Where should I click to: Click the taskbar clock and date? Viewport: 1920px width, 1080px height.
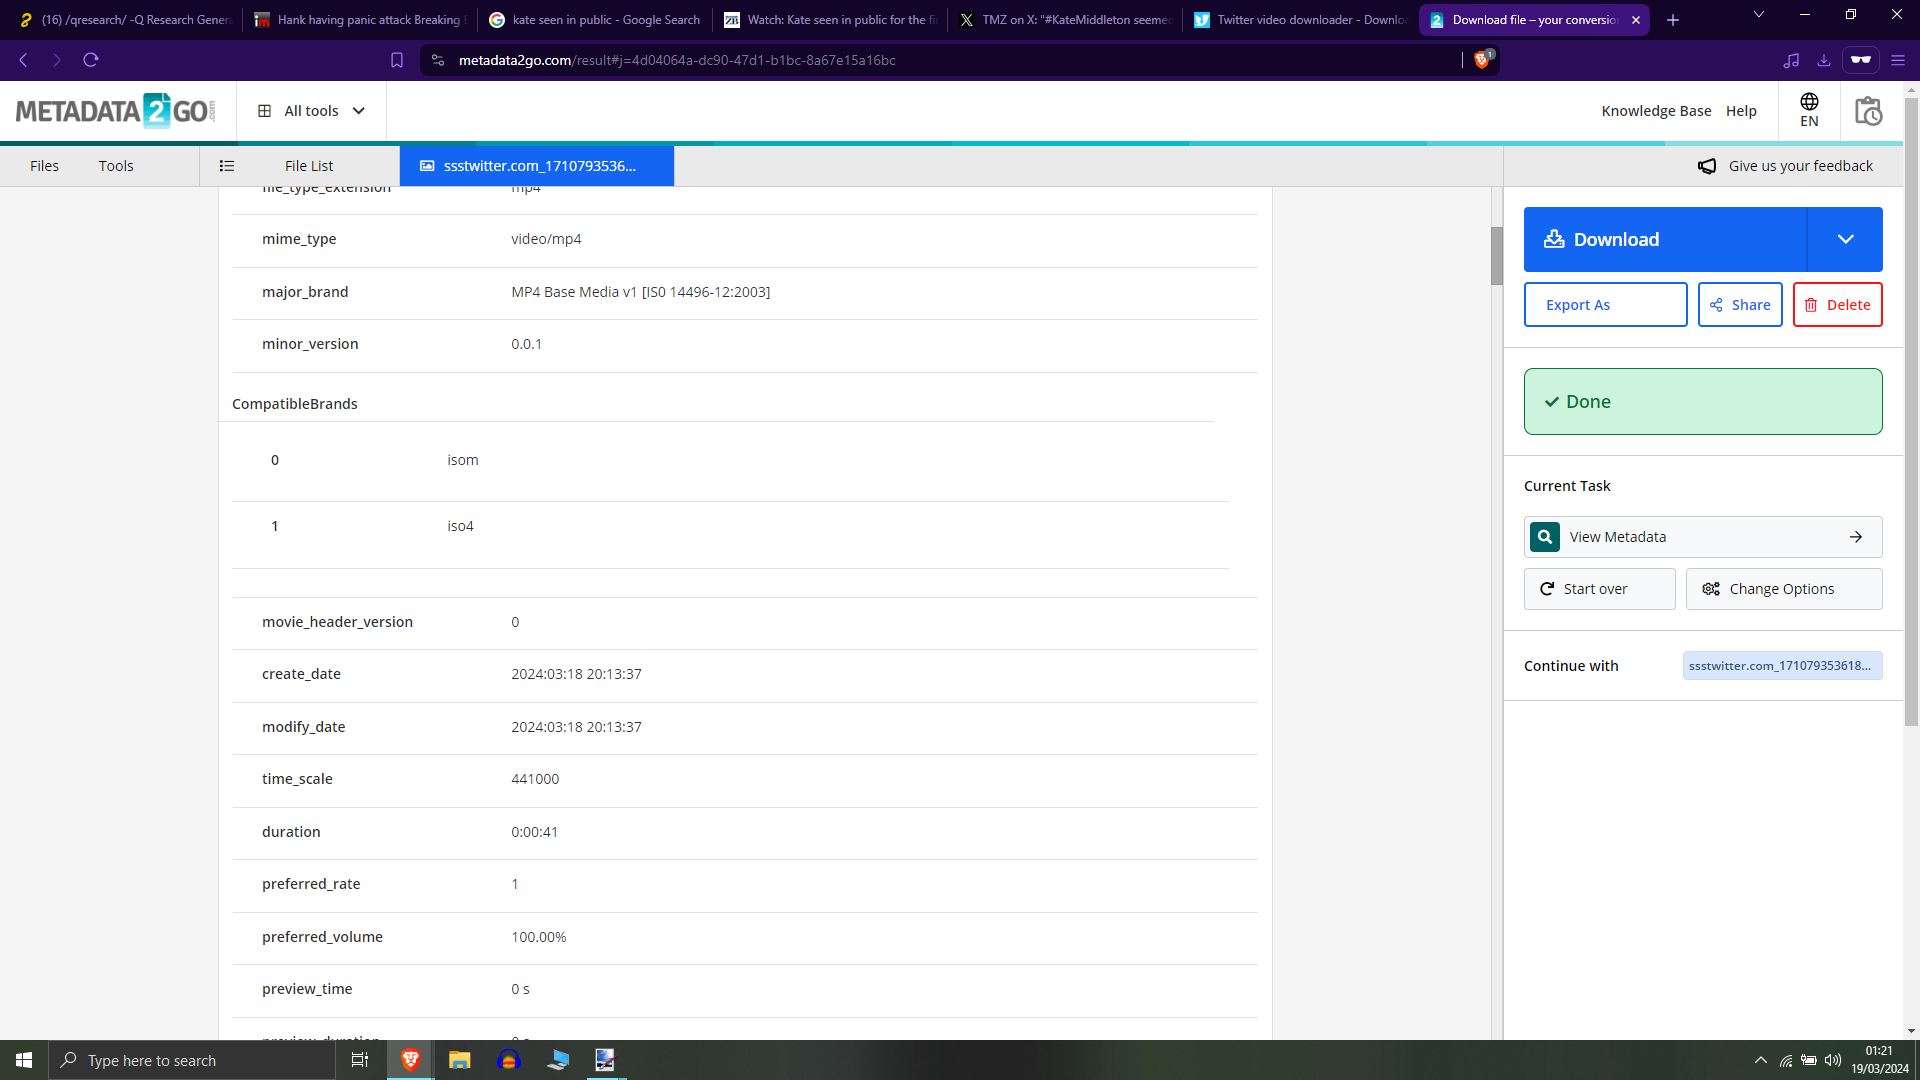click(1879, 1060)
